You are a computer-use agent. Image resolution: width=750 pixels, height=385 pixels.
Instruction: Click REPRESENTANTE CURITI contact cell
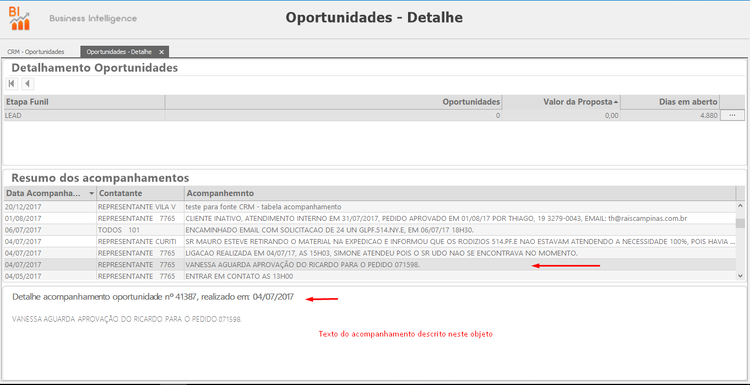point(140,242)
